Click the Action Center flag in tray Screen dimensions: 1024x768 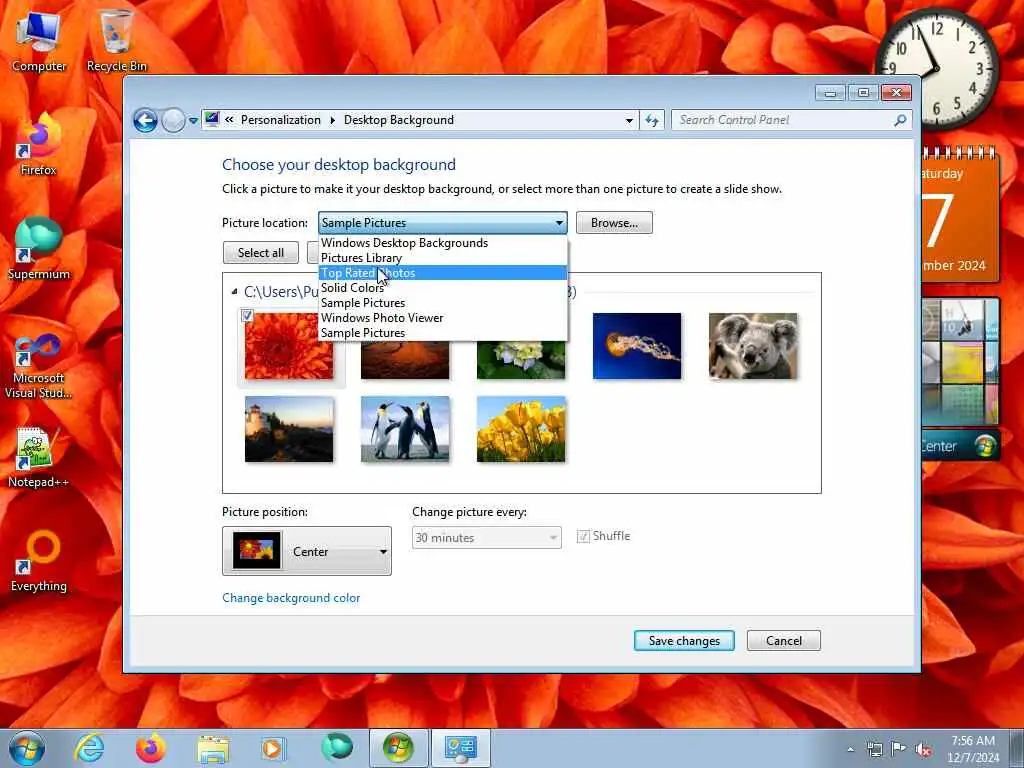click(x=899, y=749)
